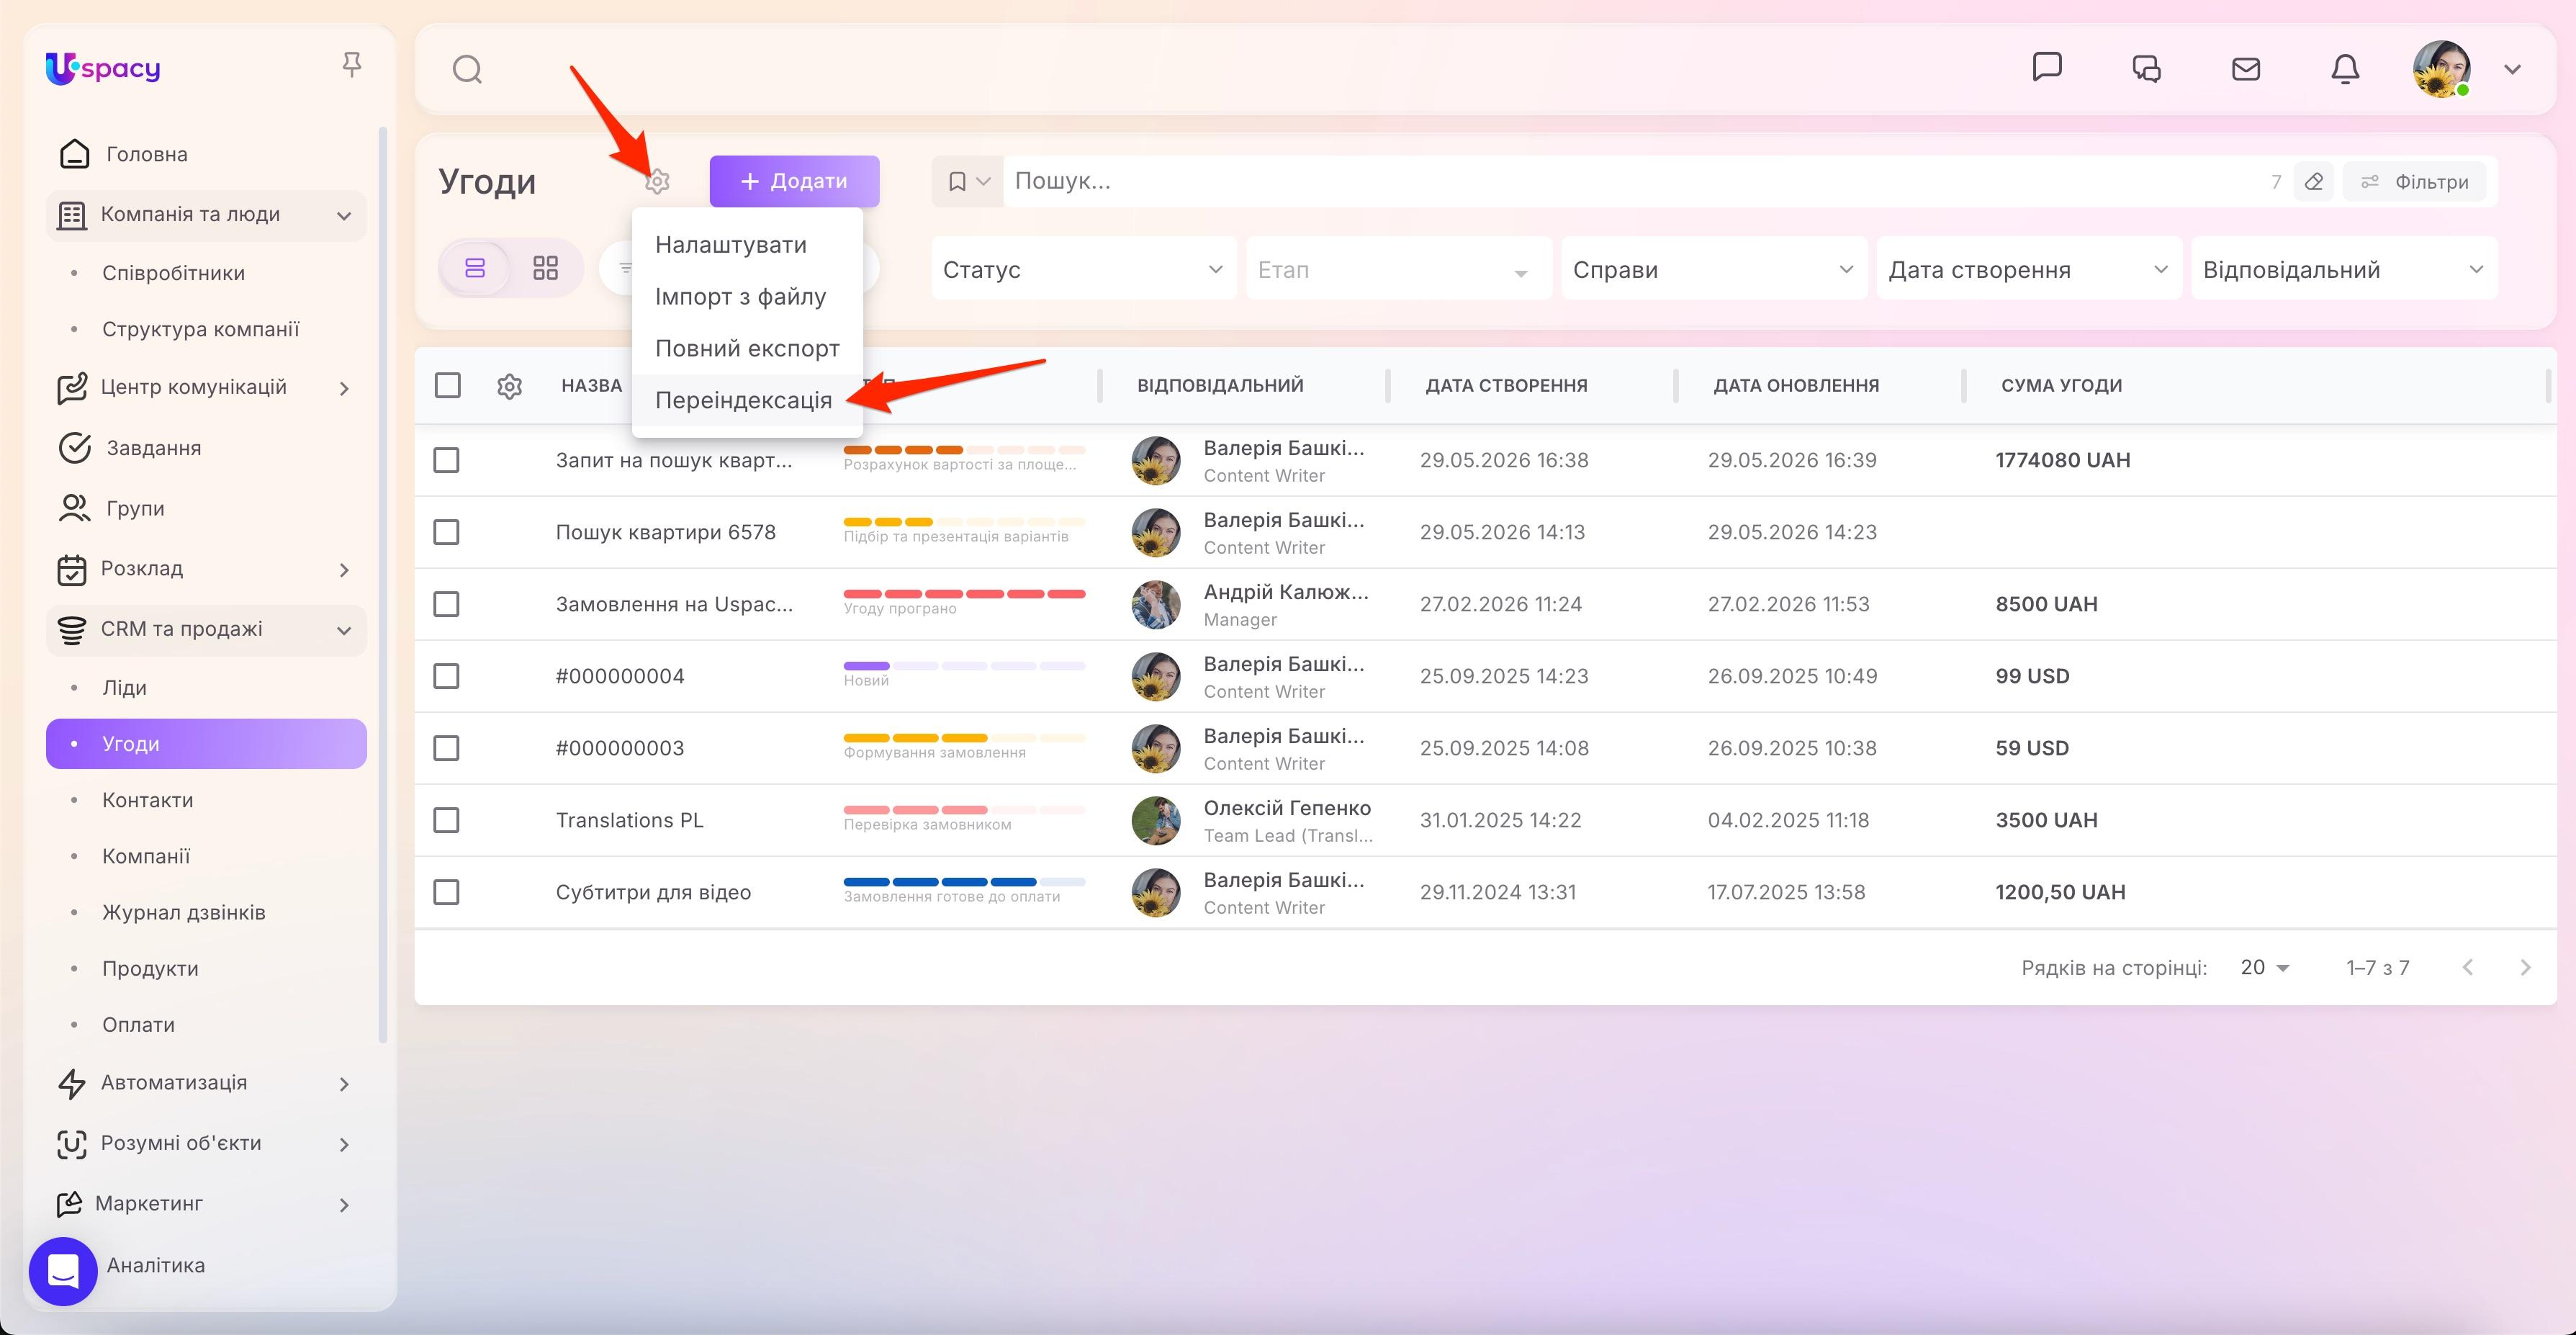Open the mail envelope icon

[2245, 69]
